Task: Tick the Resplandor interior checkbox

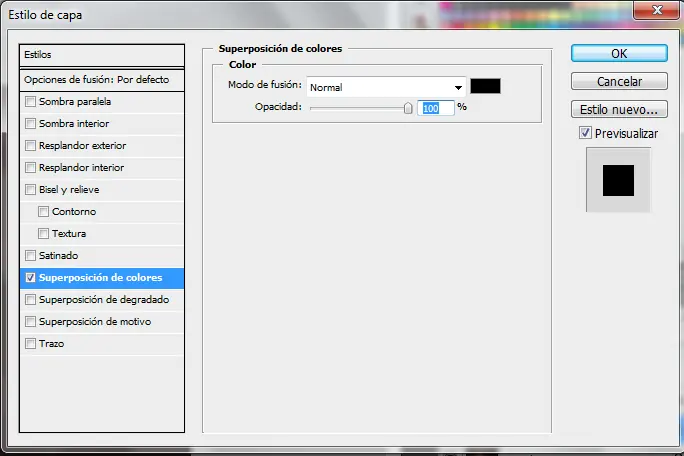Action: (x=30, y=168)
